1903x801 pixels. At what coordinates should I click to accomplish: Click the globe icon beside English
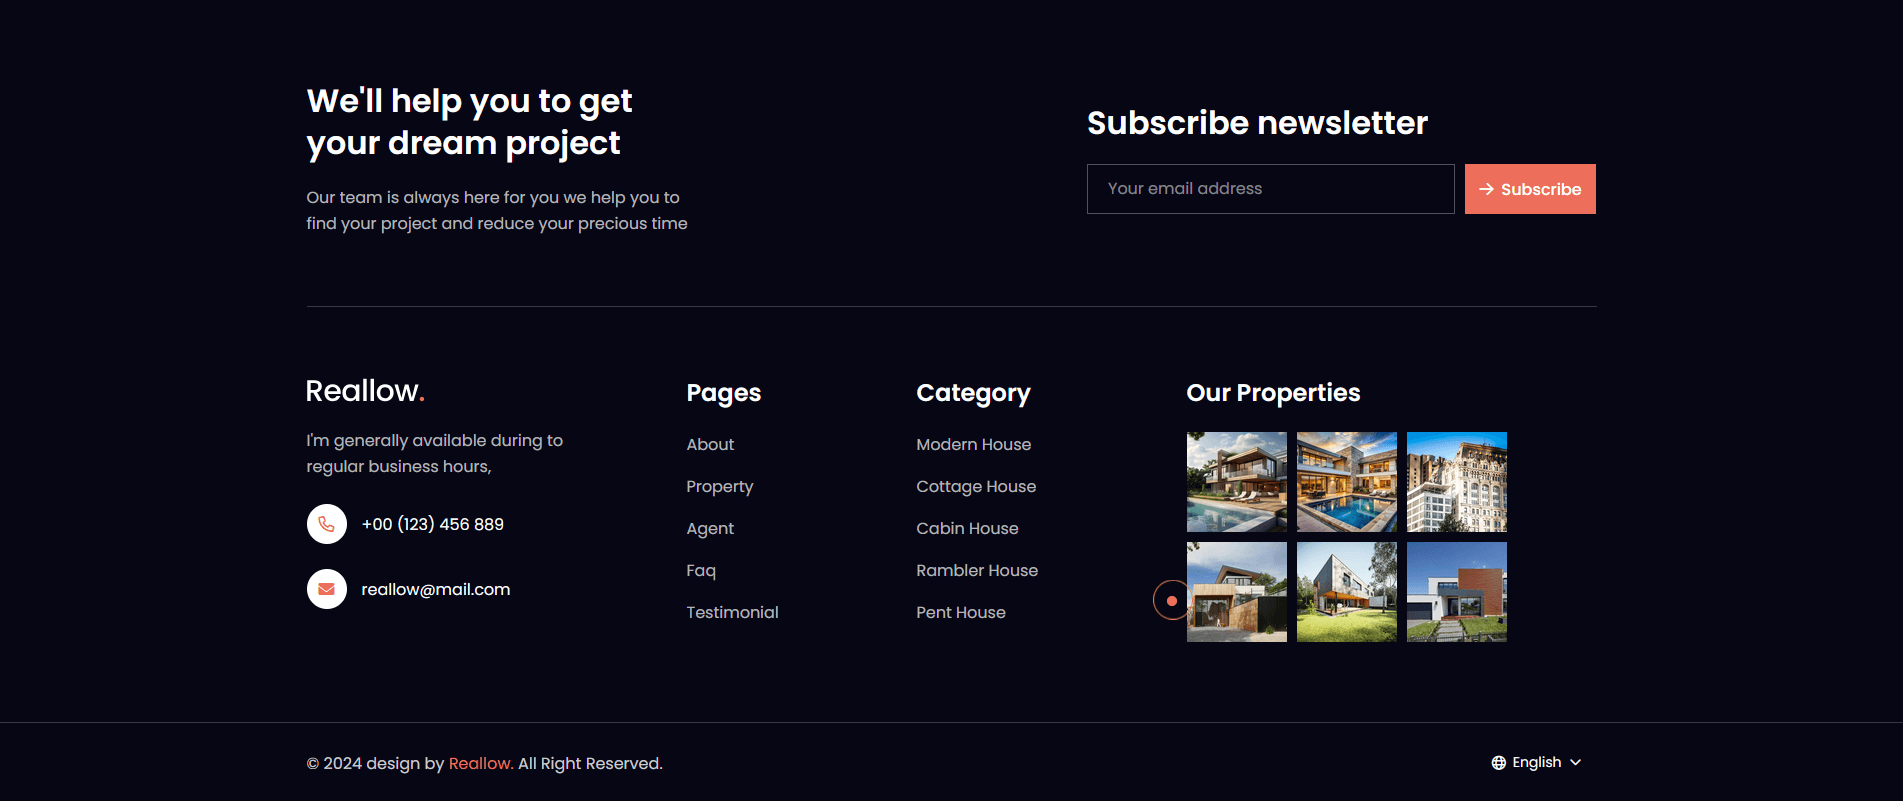click(x=1498, y=763)
